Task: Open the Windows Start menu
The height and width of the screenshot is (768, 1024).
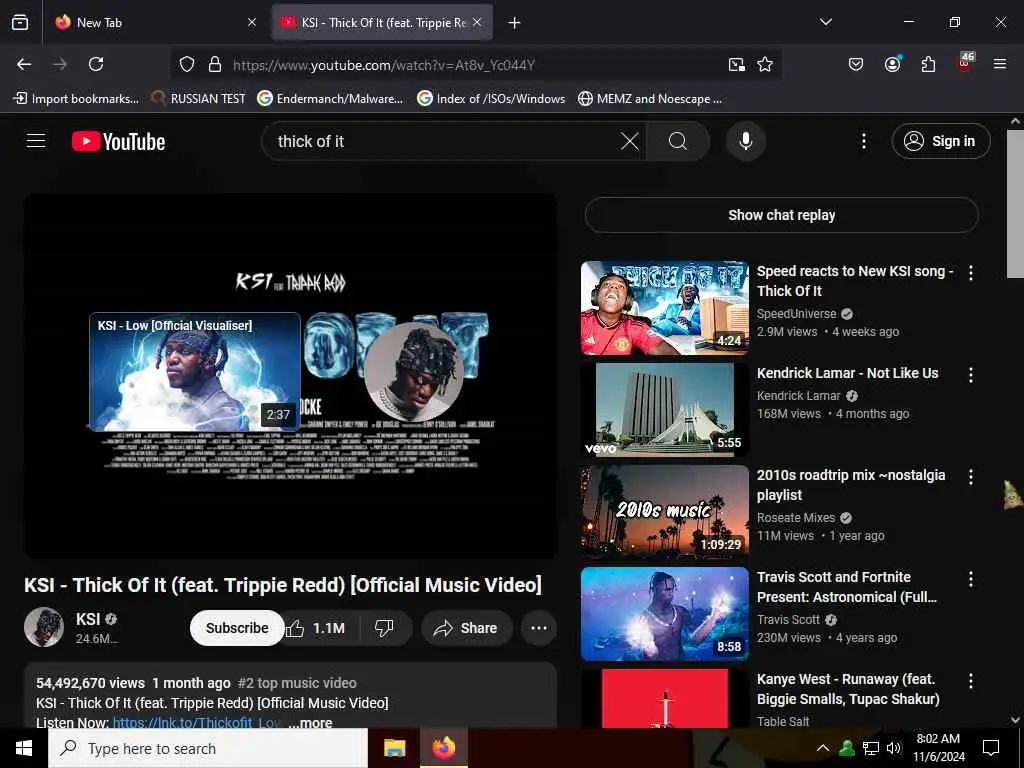Action: (24, 748)
